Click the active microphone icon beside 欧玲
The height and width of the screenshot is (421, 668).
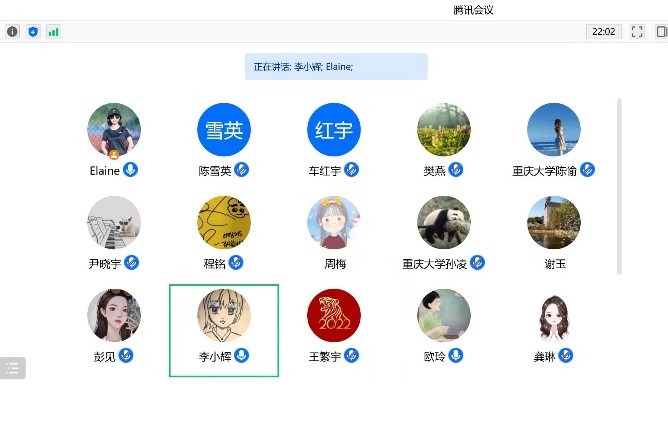point(455,355)
